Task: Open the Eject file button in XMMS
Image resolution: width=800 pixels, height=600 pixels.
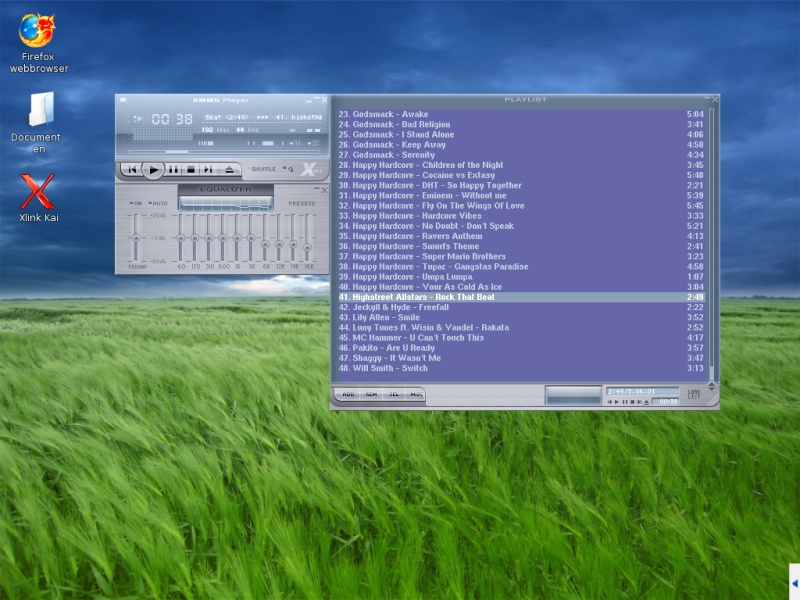Action: 230,169
